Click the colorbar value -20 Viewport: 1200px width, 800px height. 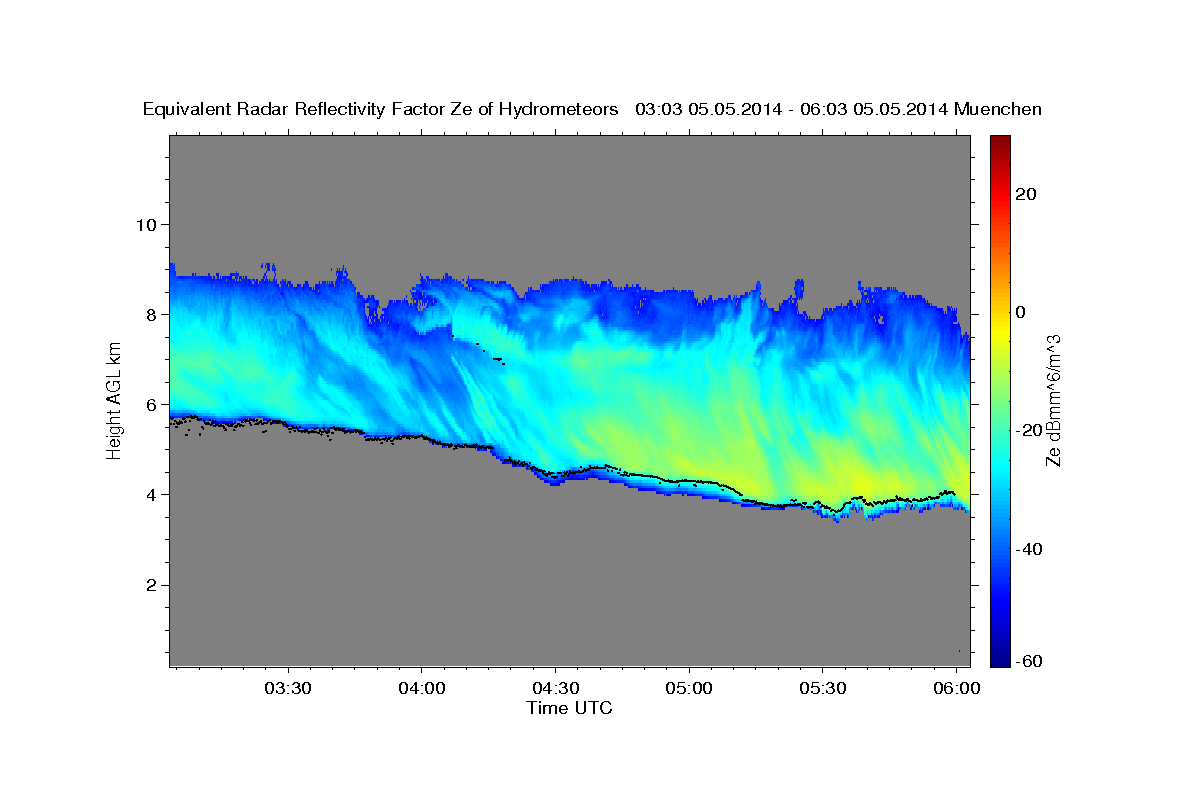[x=1028, y=430]
